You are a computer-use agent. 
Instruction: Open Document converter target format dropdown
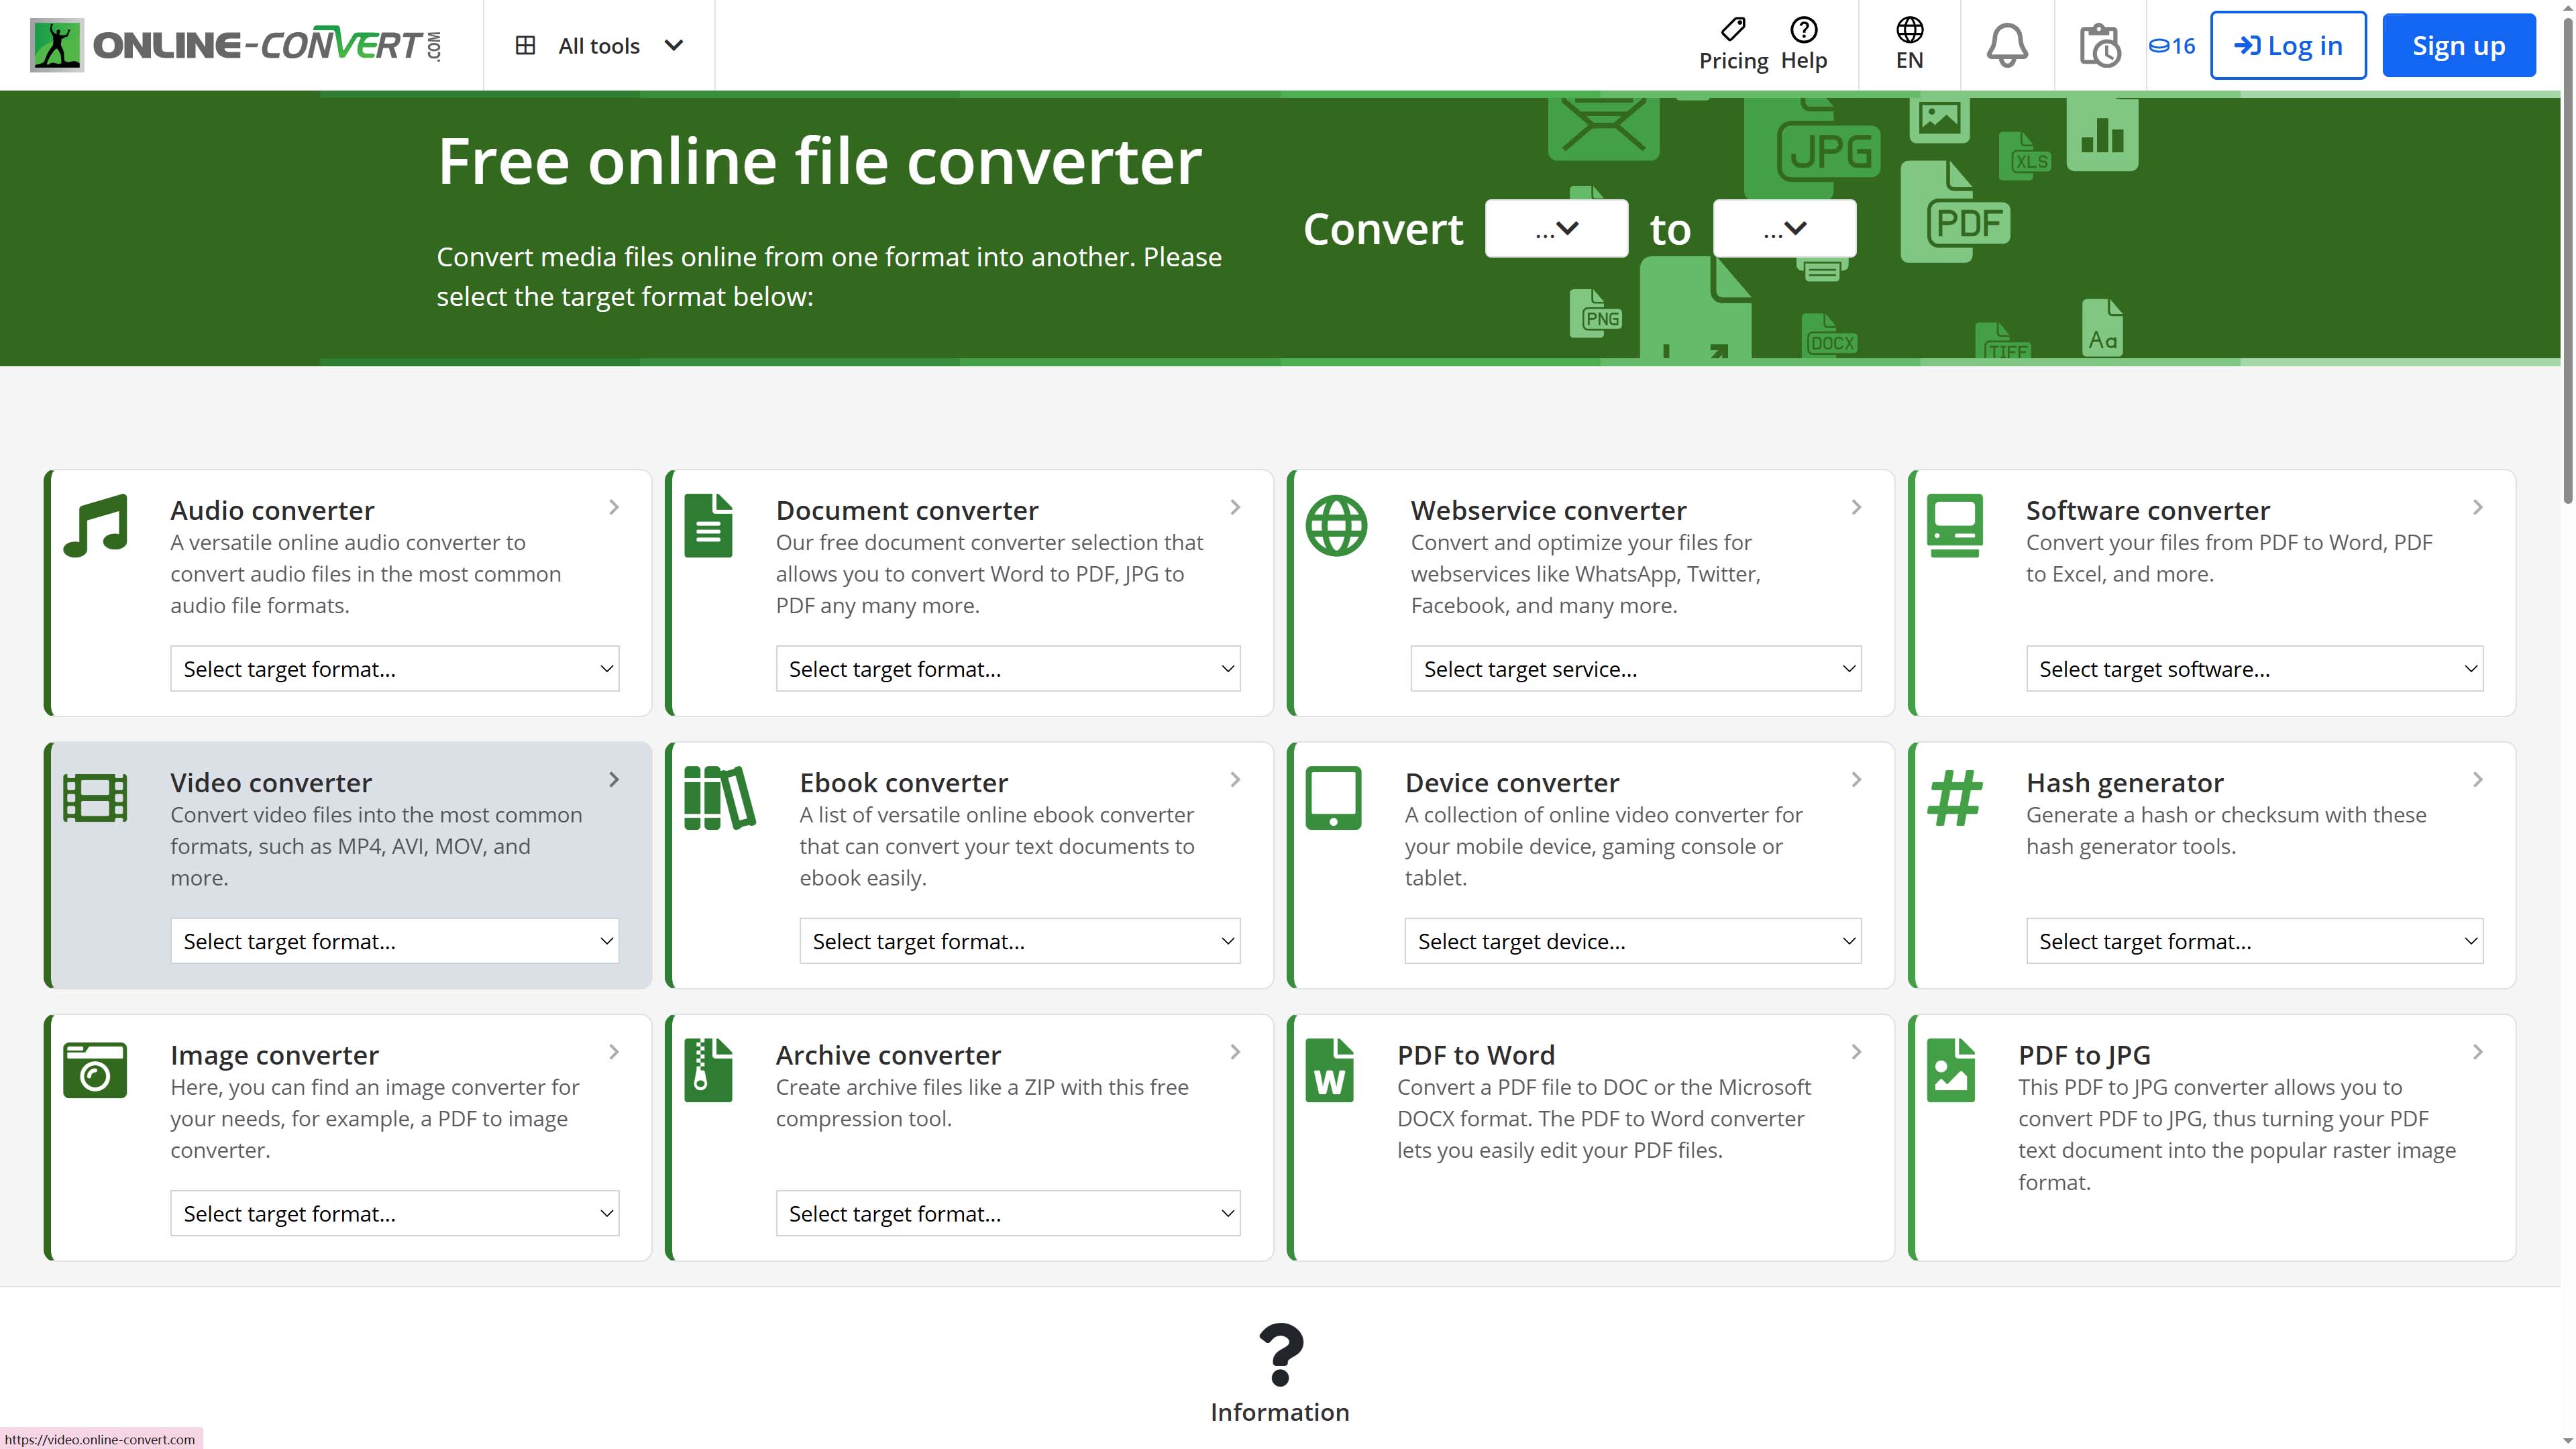point(1008,669)
